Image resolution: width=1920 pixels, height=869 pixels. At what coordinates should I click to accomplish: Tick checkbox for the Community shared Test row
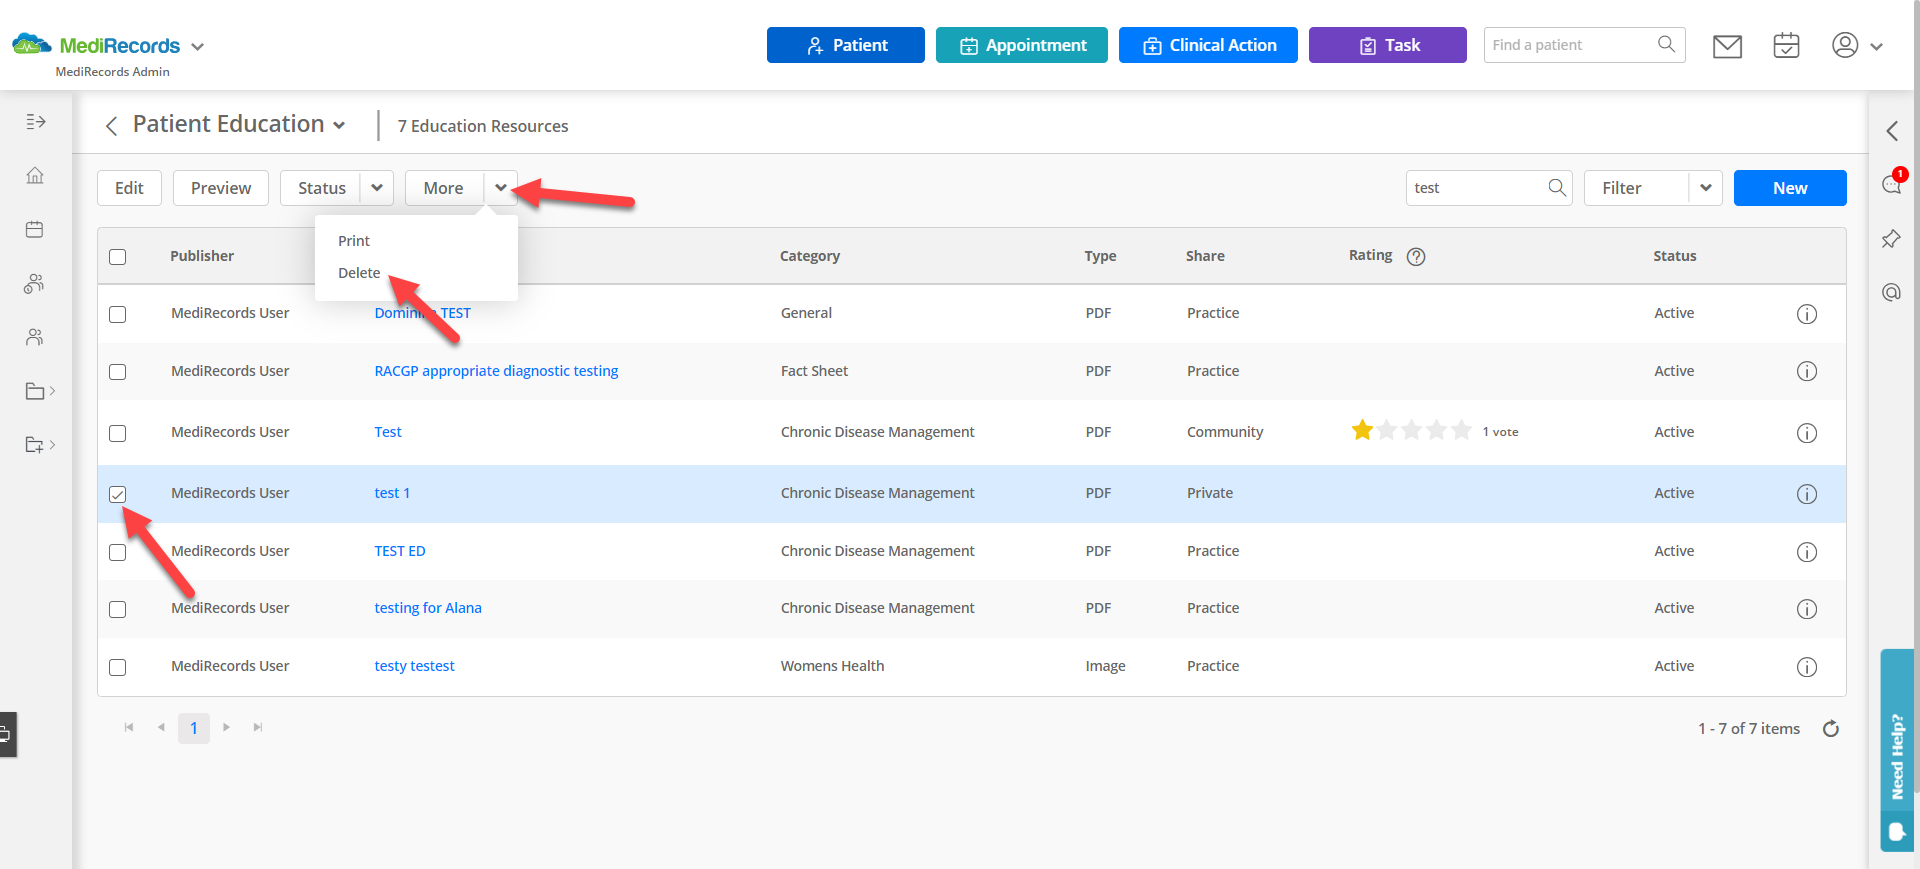click(118, 433)
